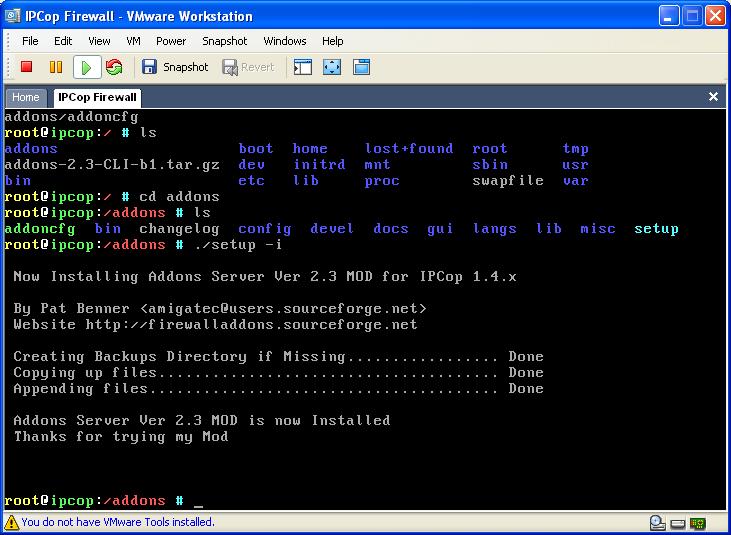Click the hard disk device status icon
Image resolution: width=731 pixels, height=535 pixels.
coord(678,524)
